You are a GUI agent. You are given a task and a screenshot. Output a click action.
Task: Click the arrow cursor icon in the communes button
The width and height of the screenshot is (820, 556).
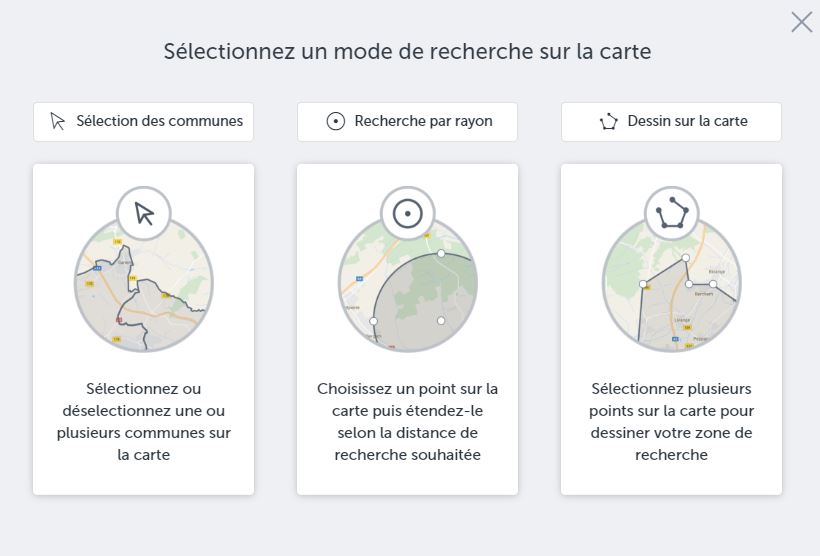[58, 121]
